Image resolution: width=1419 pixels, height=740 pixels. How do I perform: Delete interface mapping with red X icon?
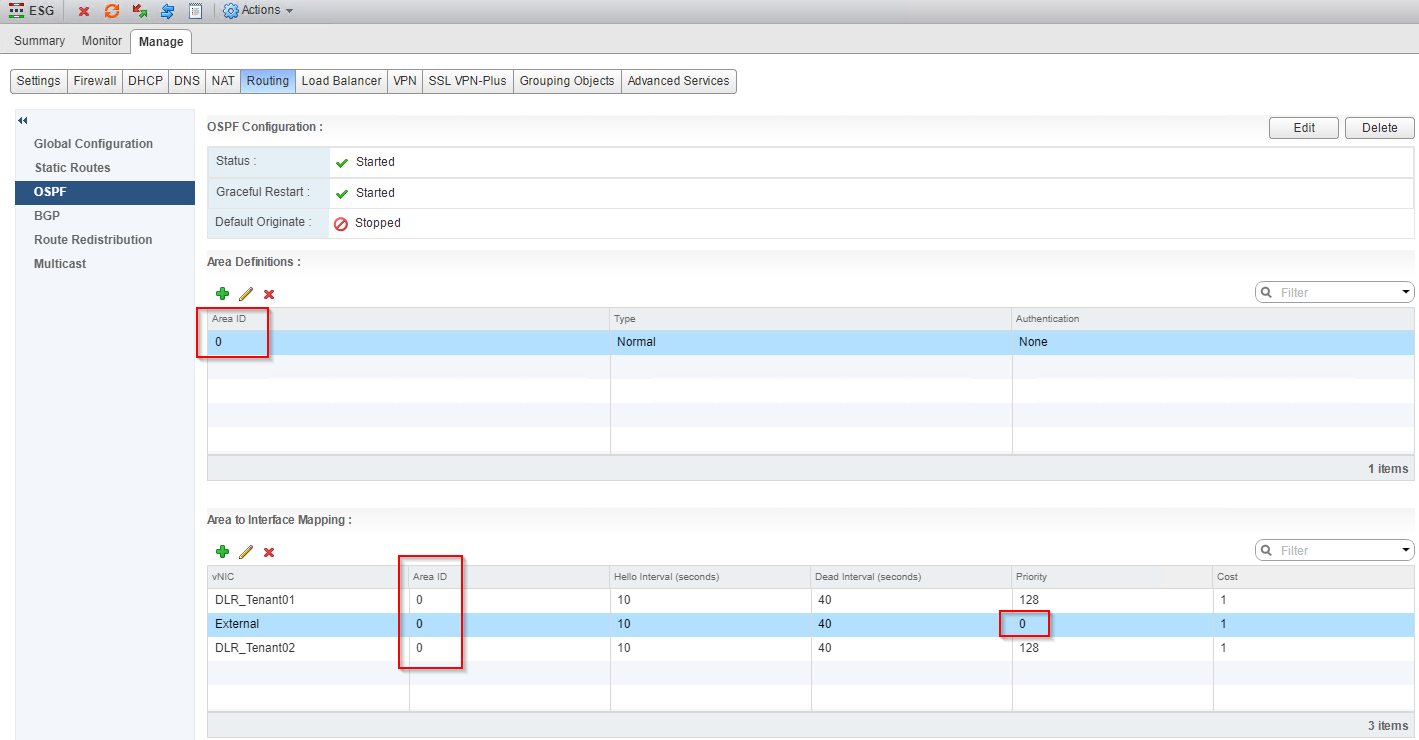point(269,552)
